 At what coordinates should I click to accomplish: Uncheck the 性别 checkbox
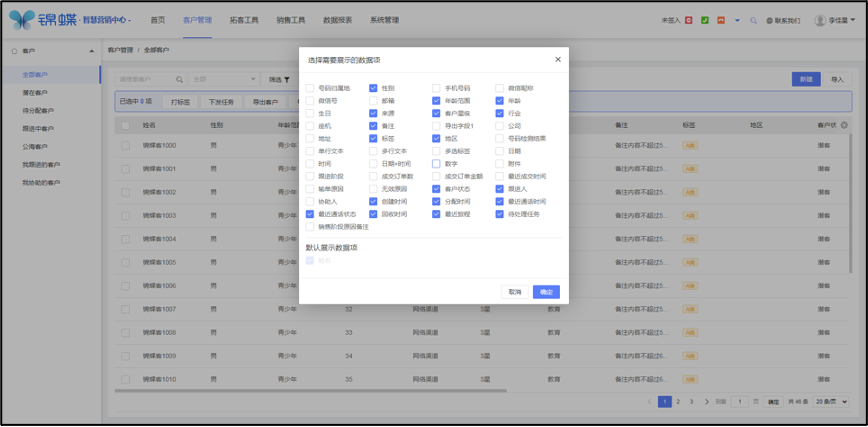(x=373, y=88)
